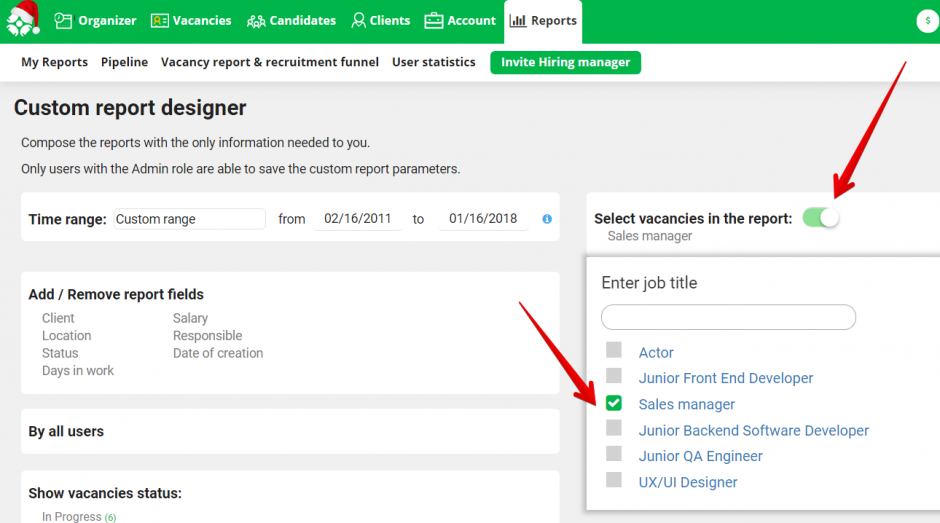Switch to the Pipeline tab
The image size is (940, 523).
coord(124,62)
